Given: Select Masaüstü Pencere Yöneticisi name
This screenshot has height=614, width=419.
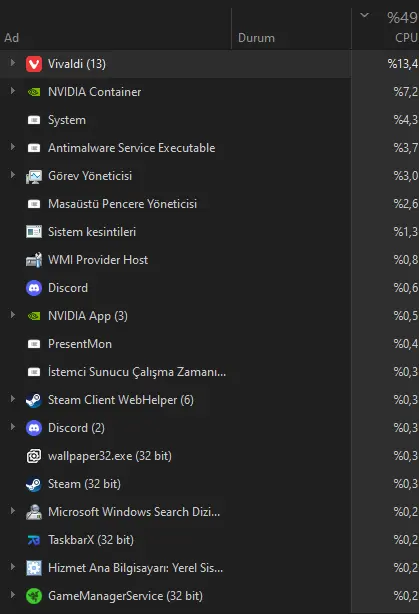Looking at the screenshot, I should pos(122,204).
